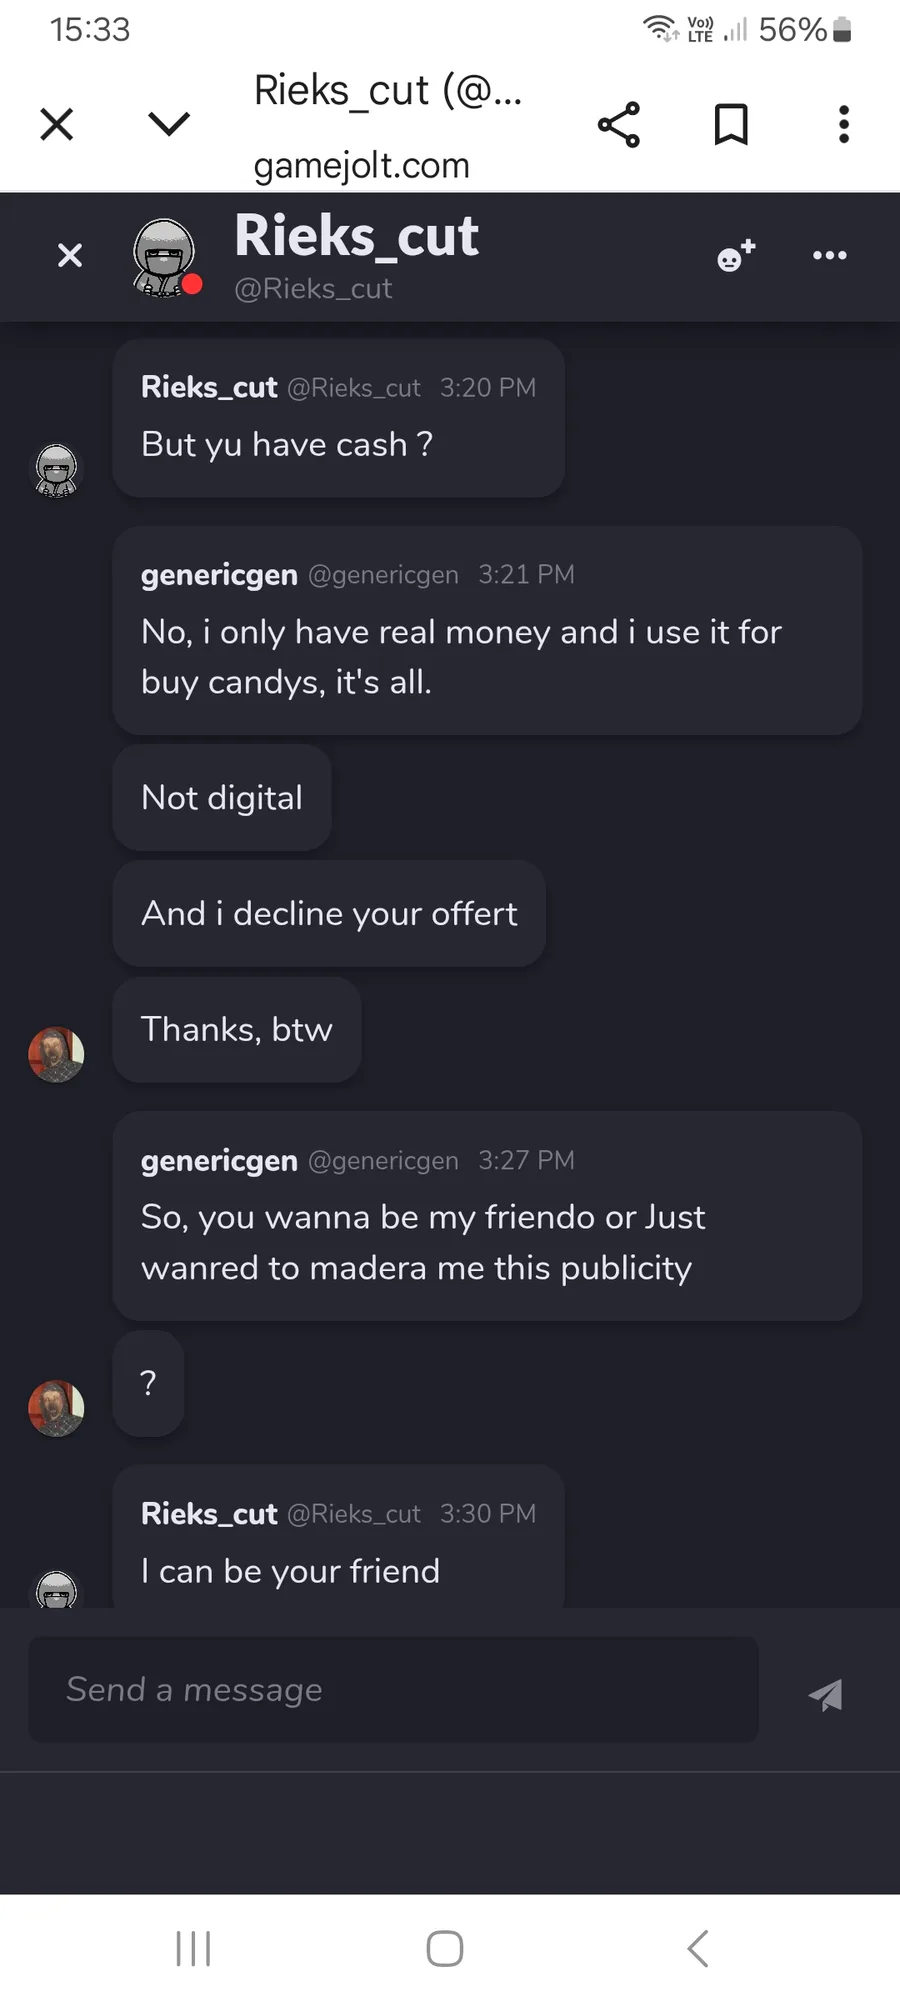Tap genericgen avatar next to "Thanks, btw"
This screenshot has height=2007, width=900.
coord(56,1054)
